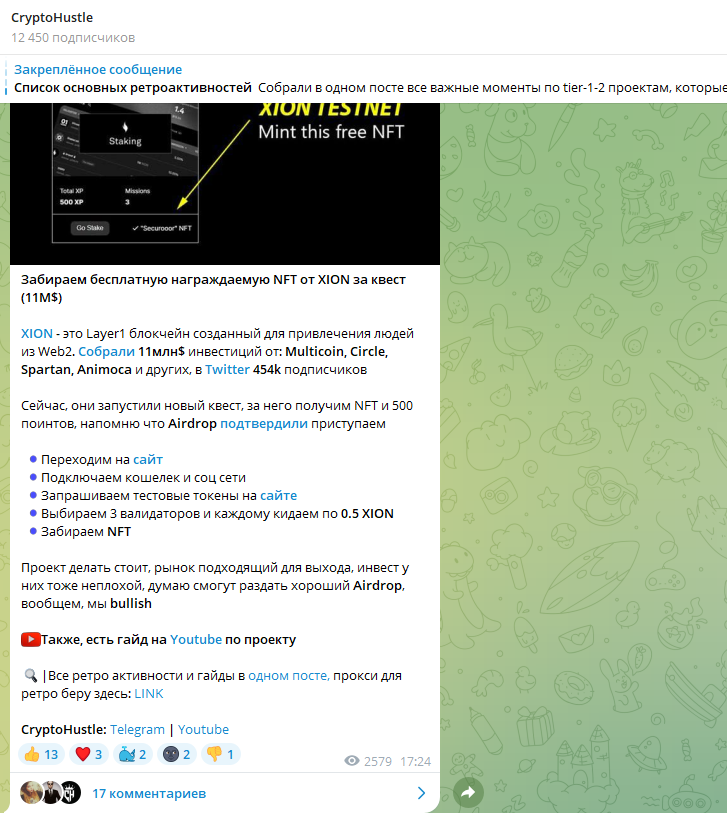This screenshot has width=727, height=813.
Task: Open the CryptoHustle Telegram footer link
Action: (137, 730)
